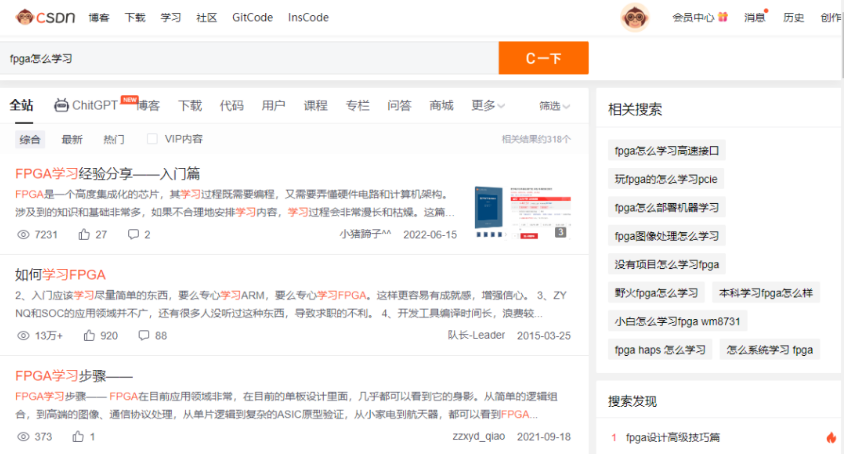
Task: Open article FPGA学习步骤——
Action: 74,375
